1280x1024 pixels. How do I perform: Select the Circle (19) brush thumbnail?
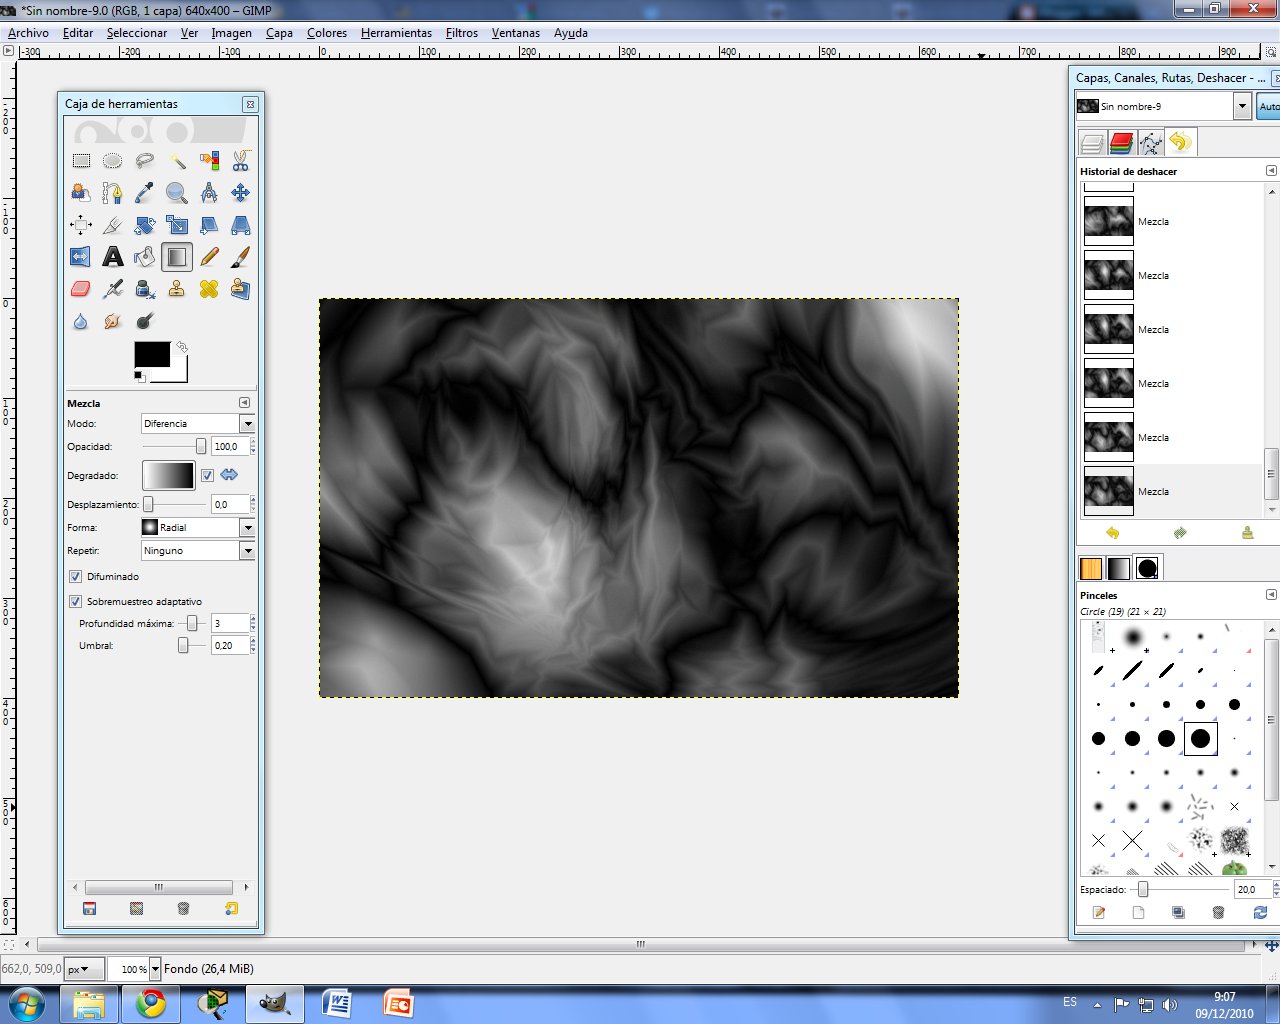point(1201,739)
